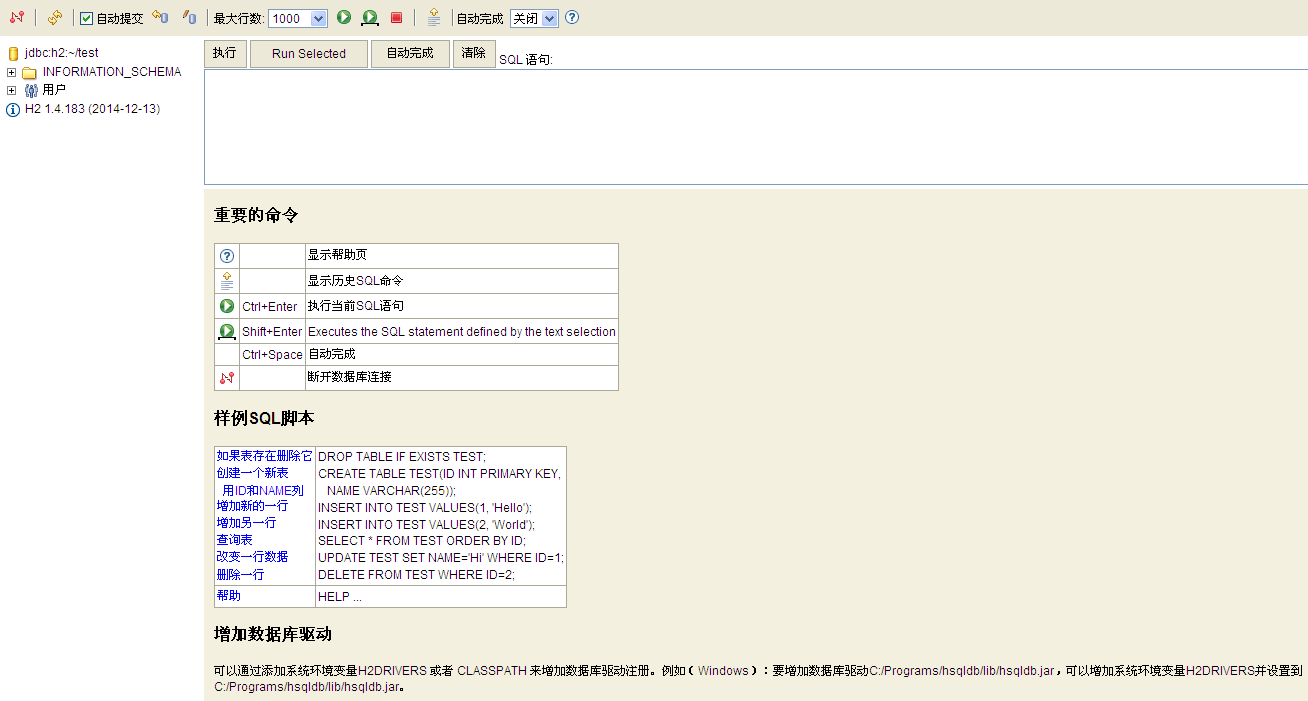
Task: Click the green run statement icon in the toolbar
Action: point(344,17)
